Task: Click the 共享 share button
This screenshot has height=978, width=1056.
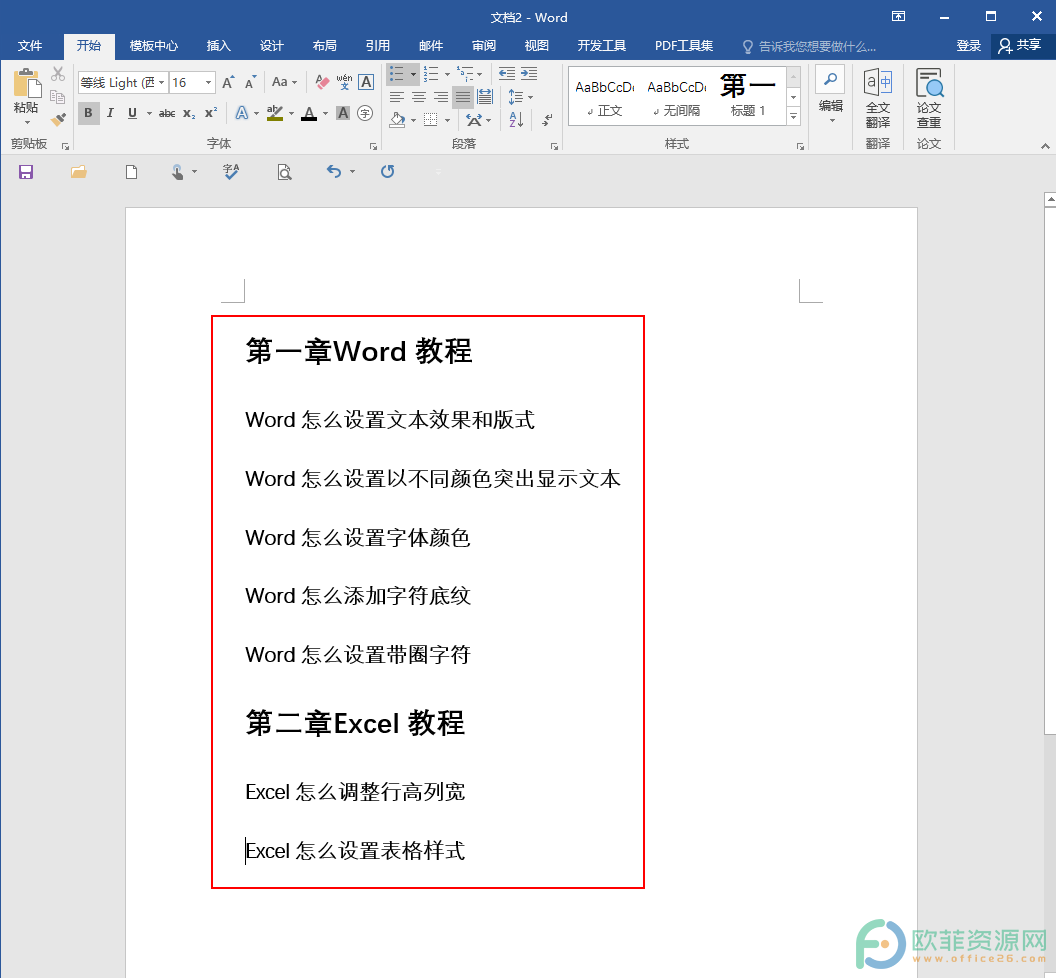Action: (1020, 46)
